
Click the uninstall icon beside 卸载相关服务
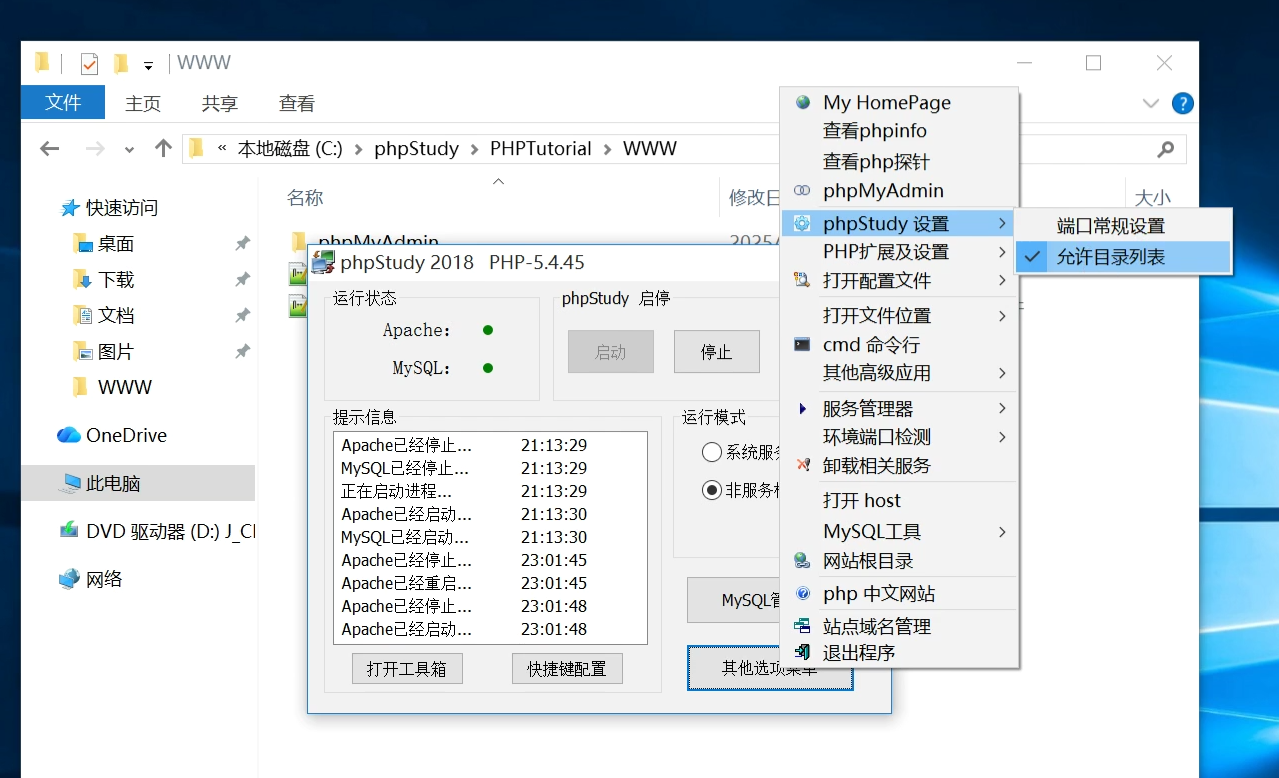point(802,465)
